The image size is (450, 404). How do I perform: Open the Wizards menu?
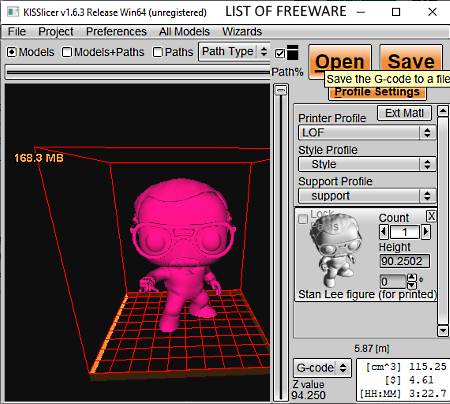[242, 32]
